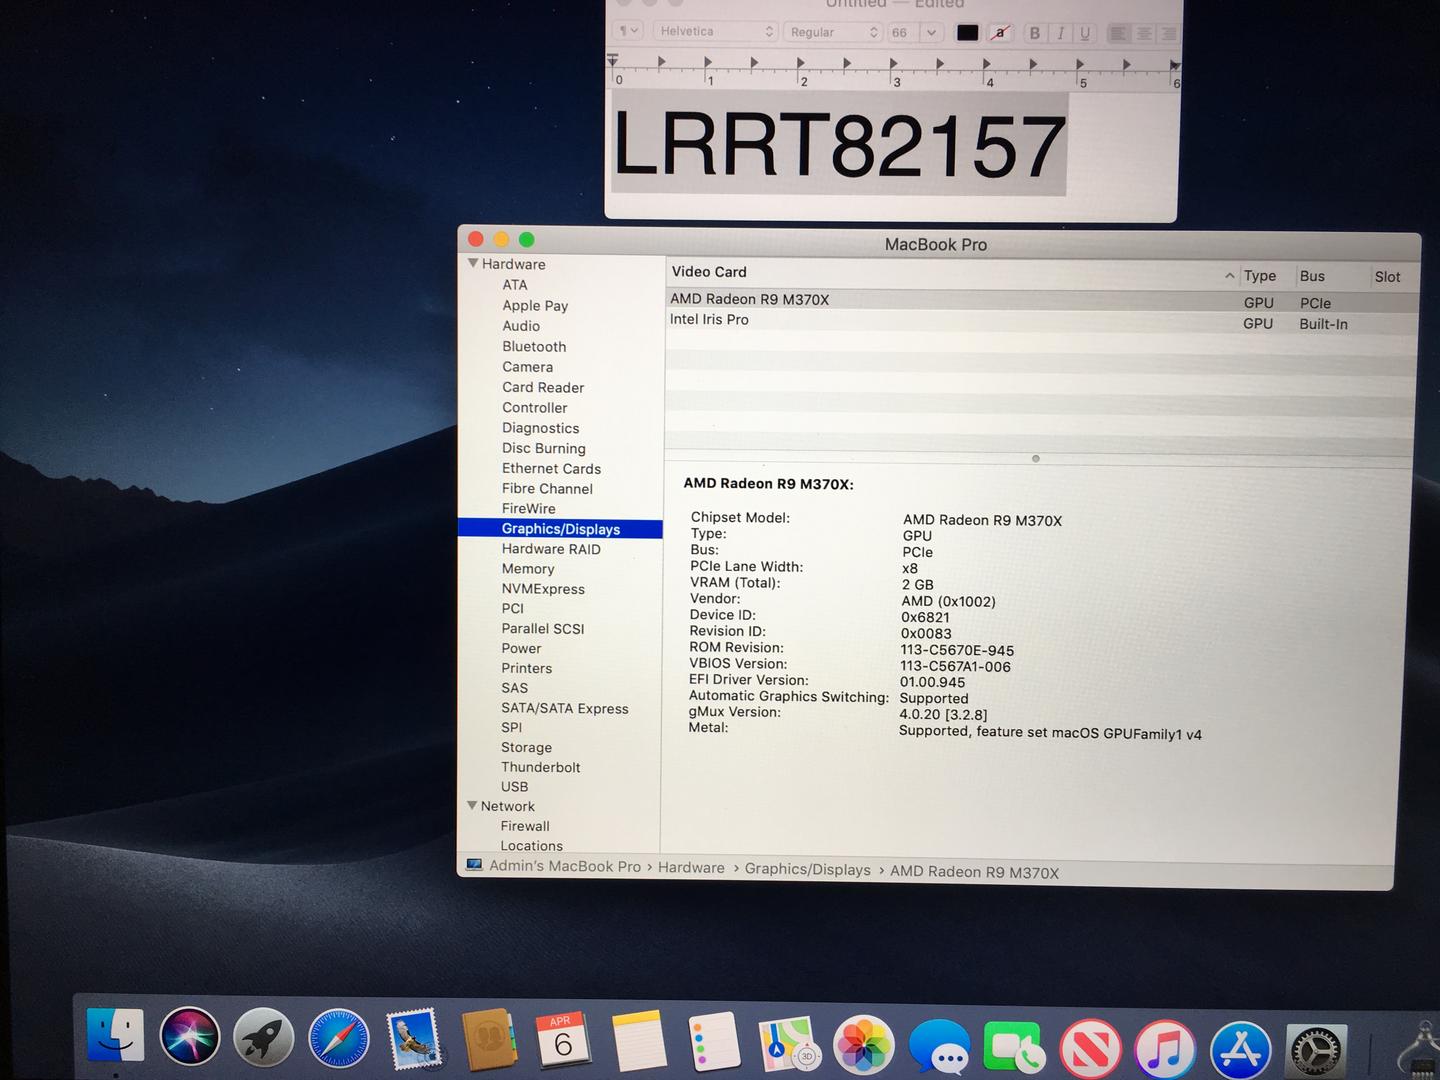
Task: Click the TextEdit ruler
Action: pos(894,72)
